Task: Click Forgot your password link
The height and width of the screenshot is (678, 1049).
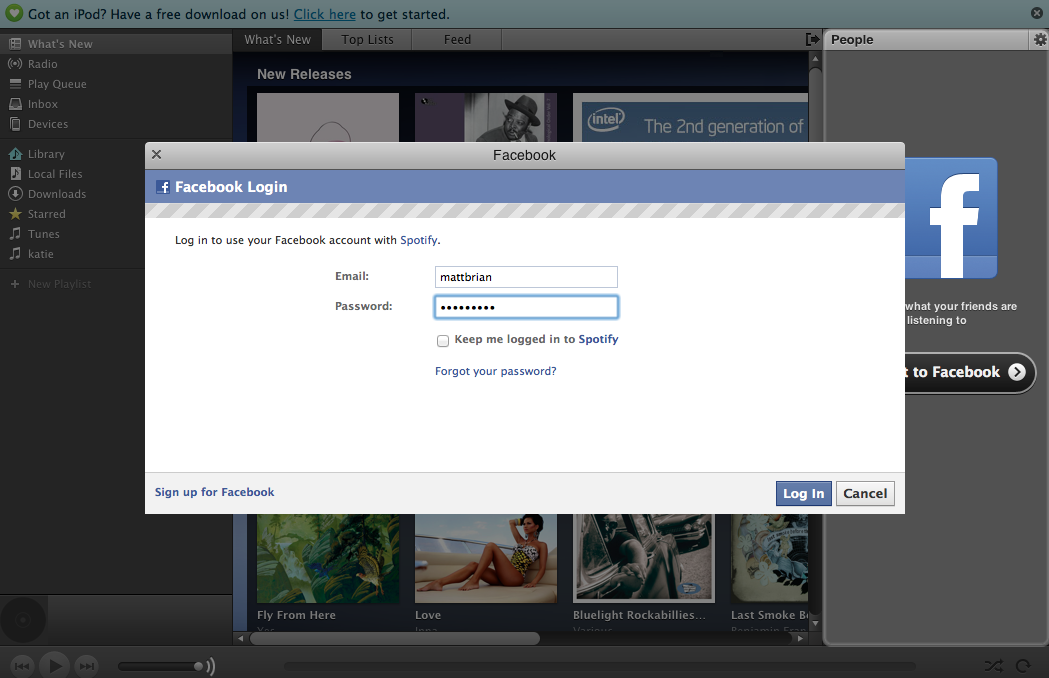Action: click(x=496, y=371)
